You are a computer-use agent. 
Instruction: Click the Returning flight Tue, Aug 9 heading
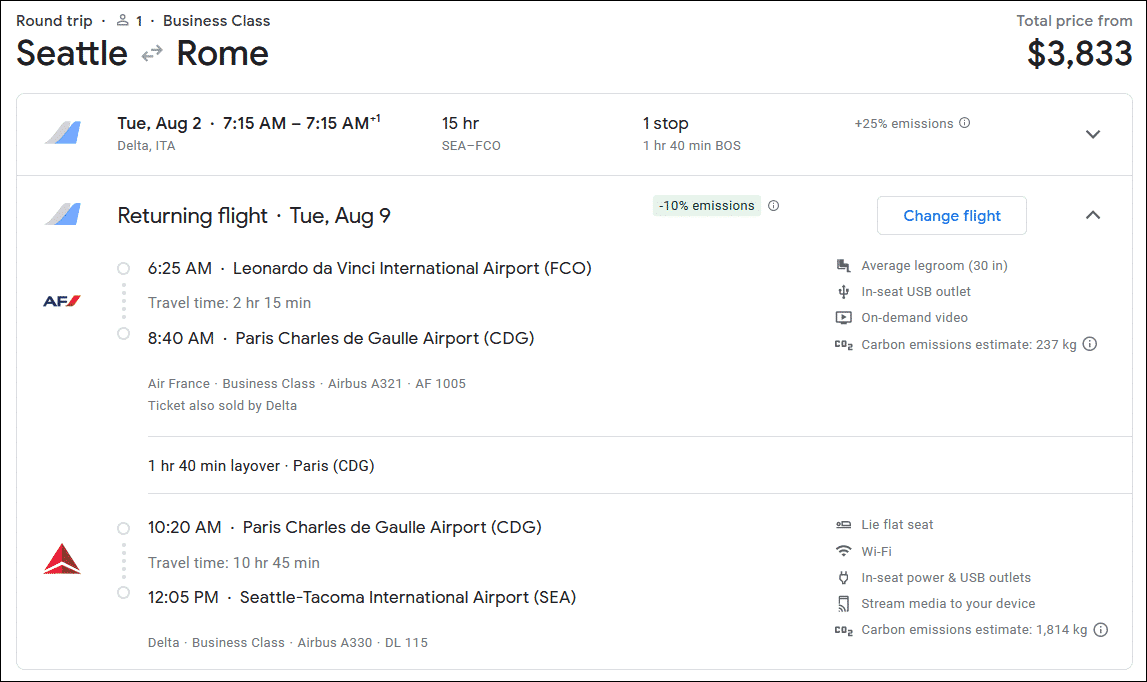coord(254,216)
